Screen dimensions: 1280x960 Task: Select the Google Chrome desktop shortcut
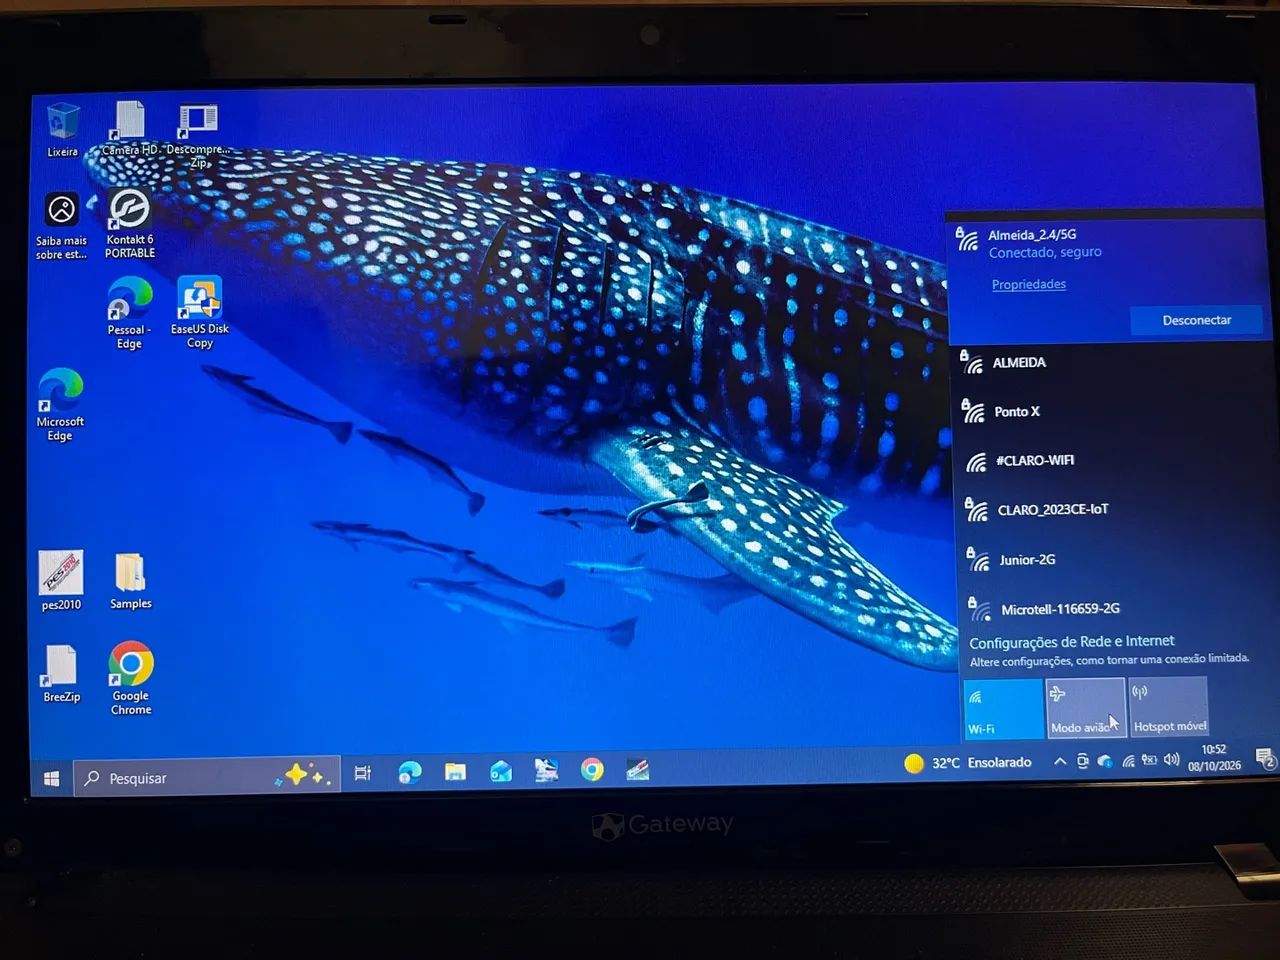click(131, 678)
